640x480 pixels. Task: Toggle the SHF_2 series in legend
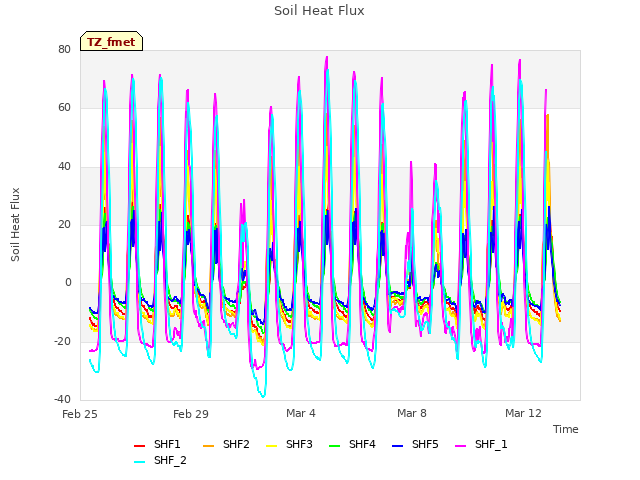[160, 460]
